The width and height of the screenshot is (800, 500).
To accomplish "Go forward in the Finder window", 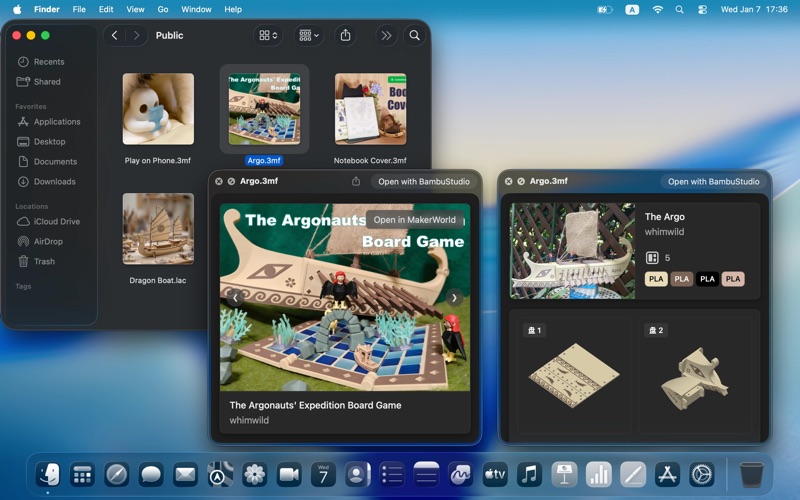I will 136,35.
